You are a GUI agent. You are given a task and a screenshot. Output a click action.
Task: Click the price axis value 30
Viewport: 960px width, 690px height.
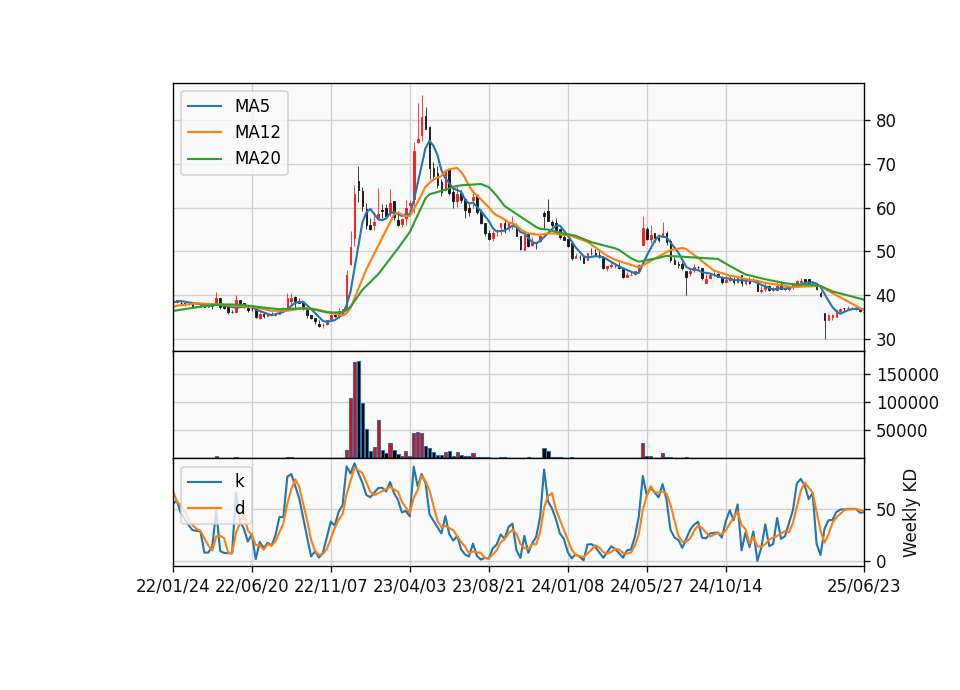click(x=886, y=340)
